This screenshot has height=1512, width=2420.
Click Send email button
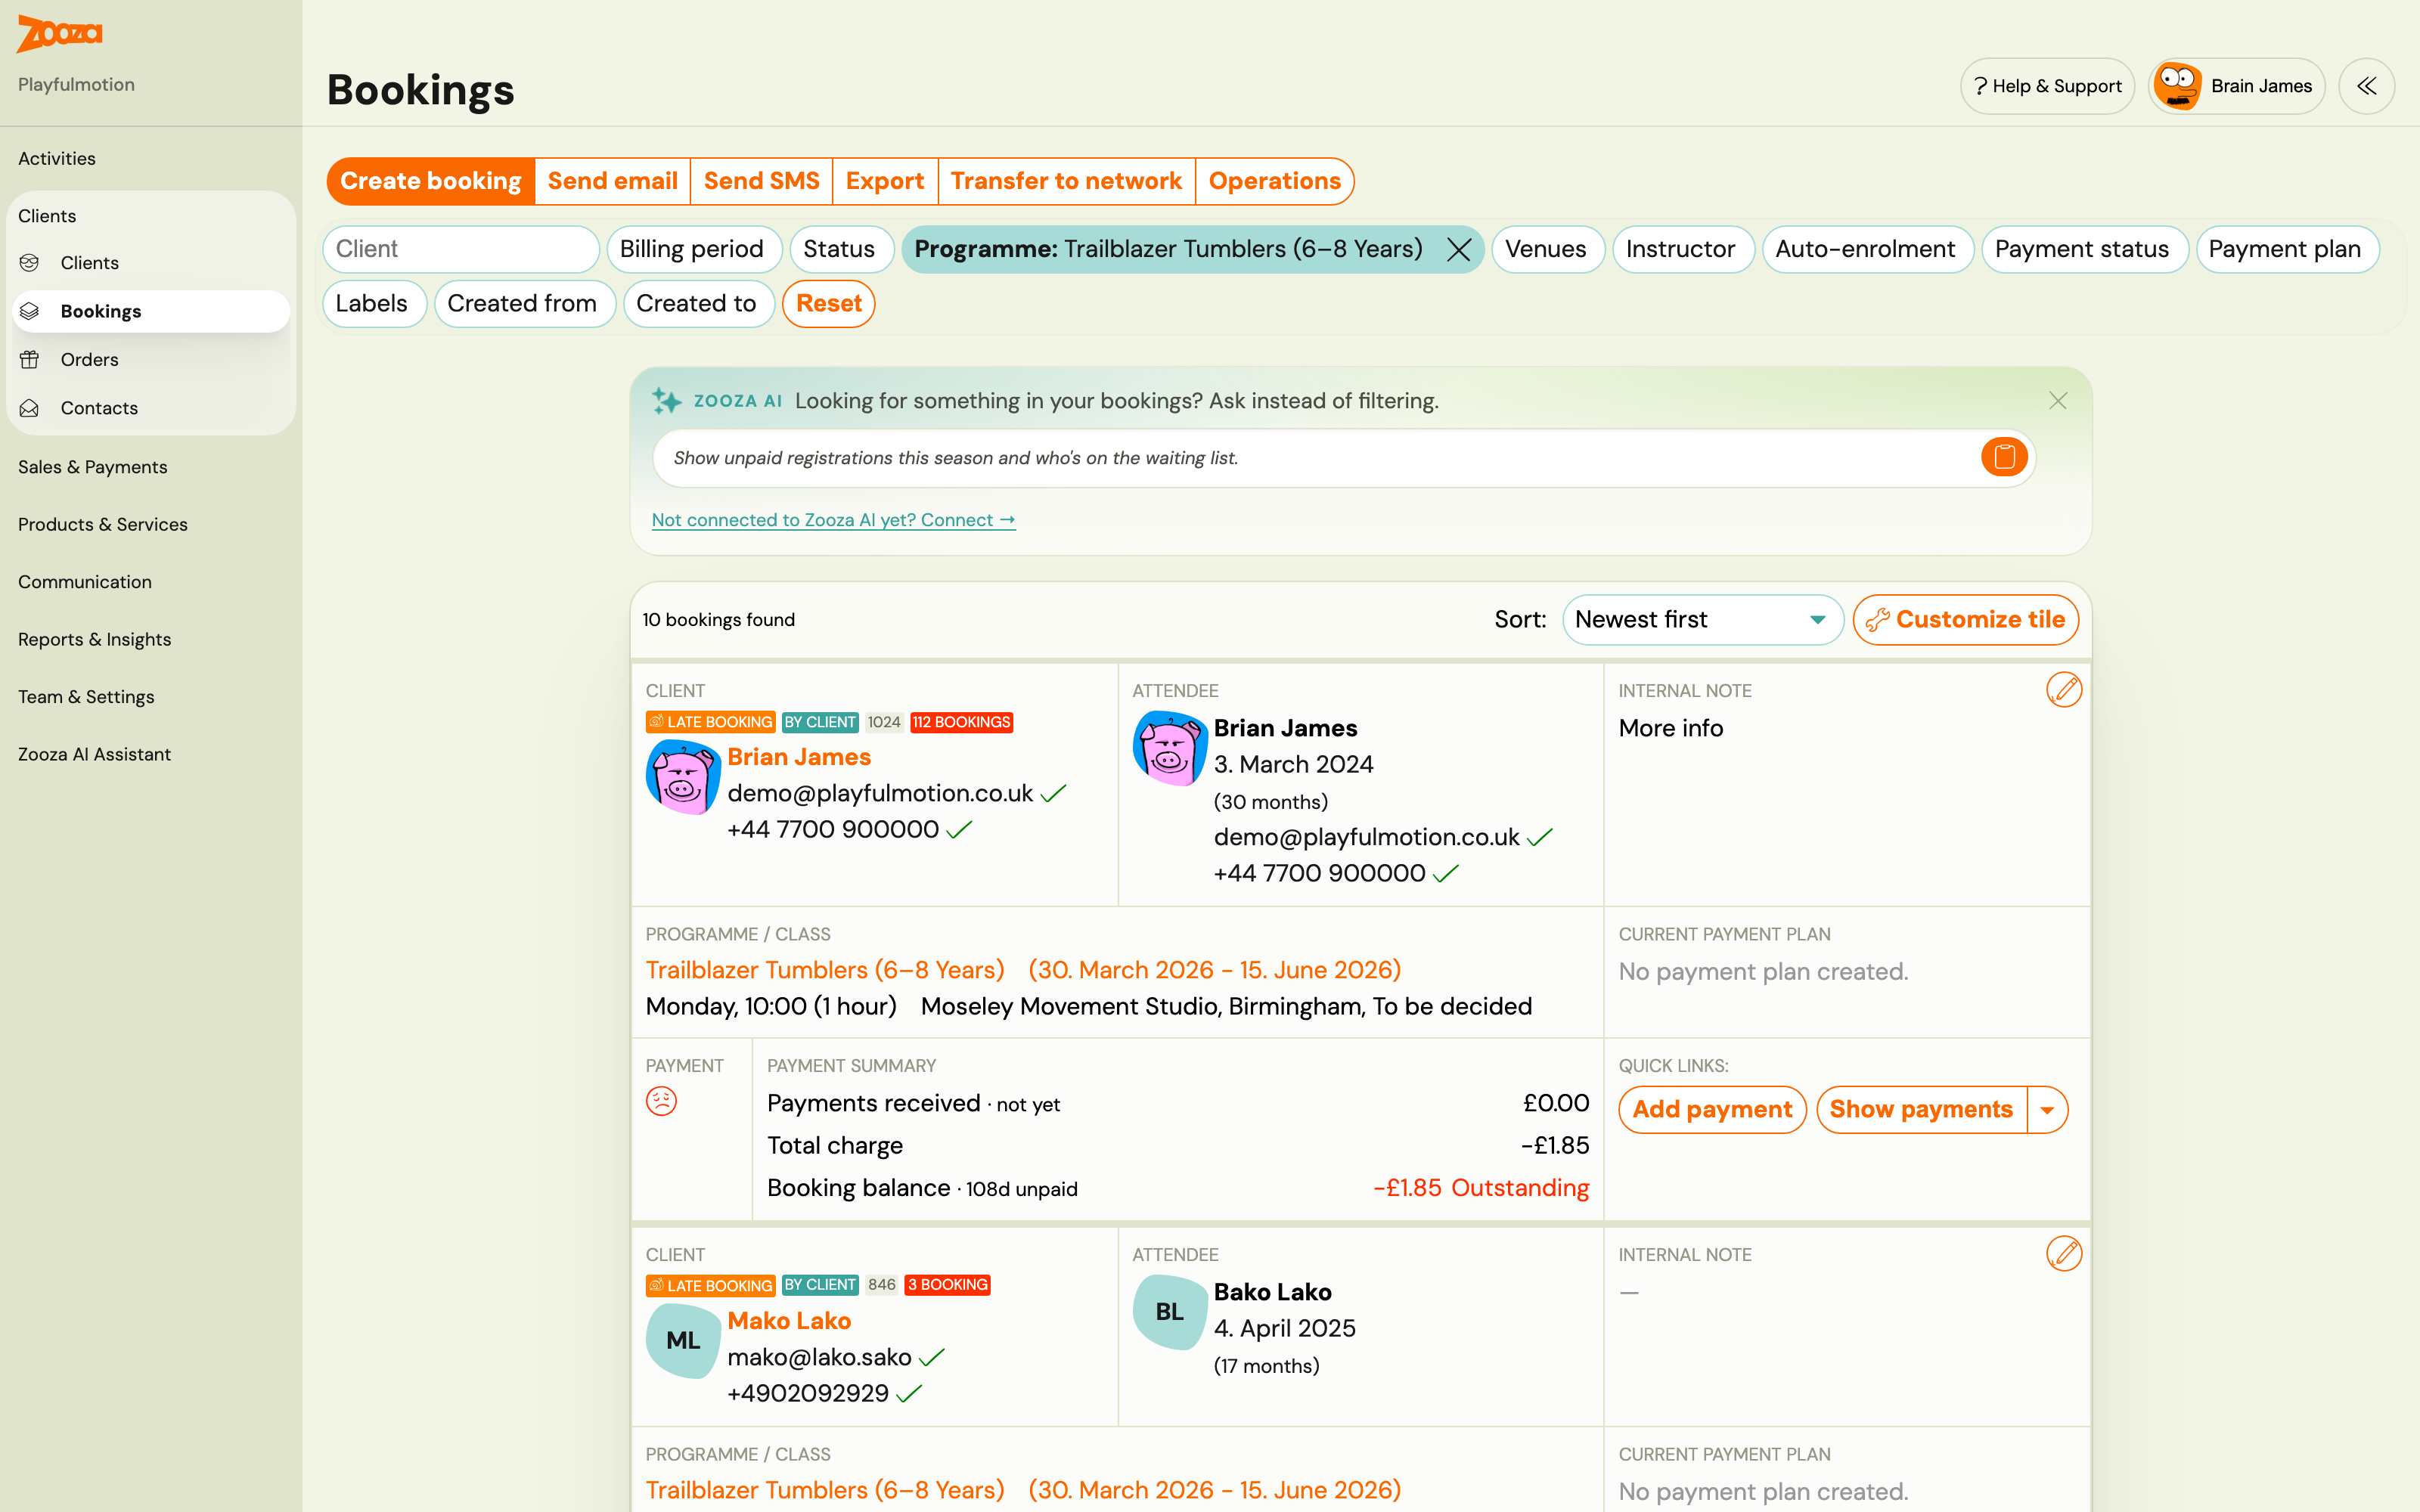[612, 181]
